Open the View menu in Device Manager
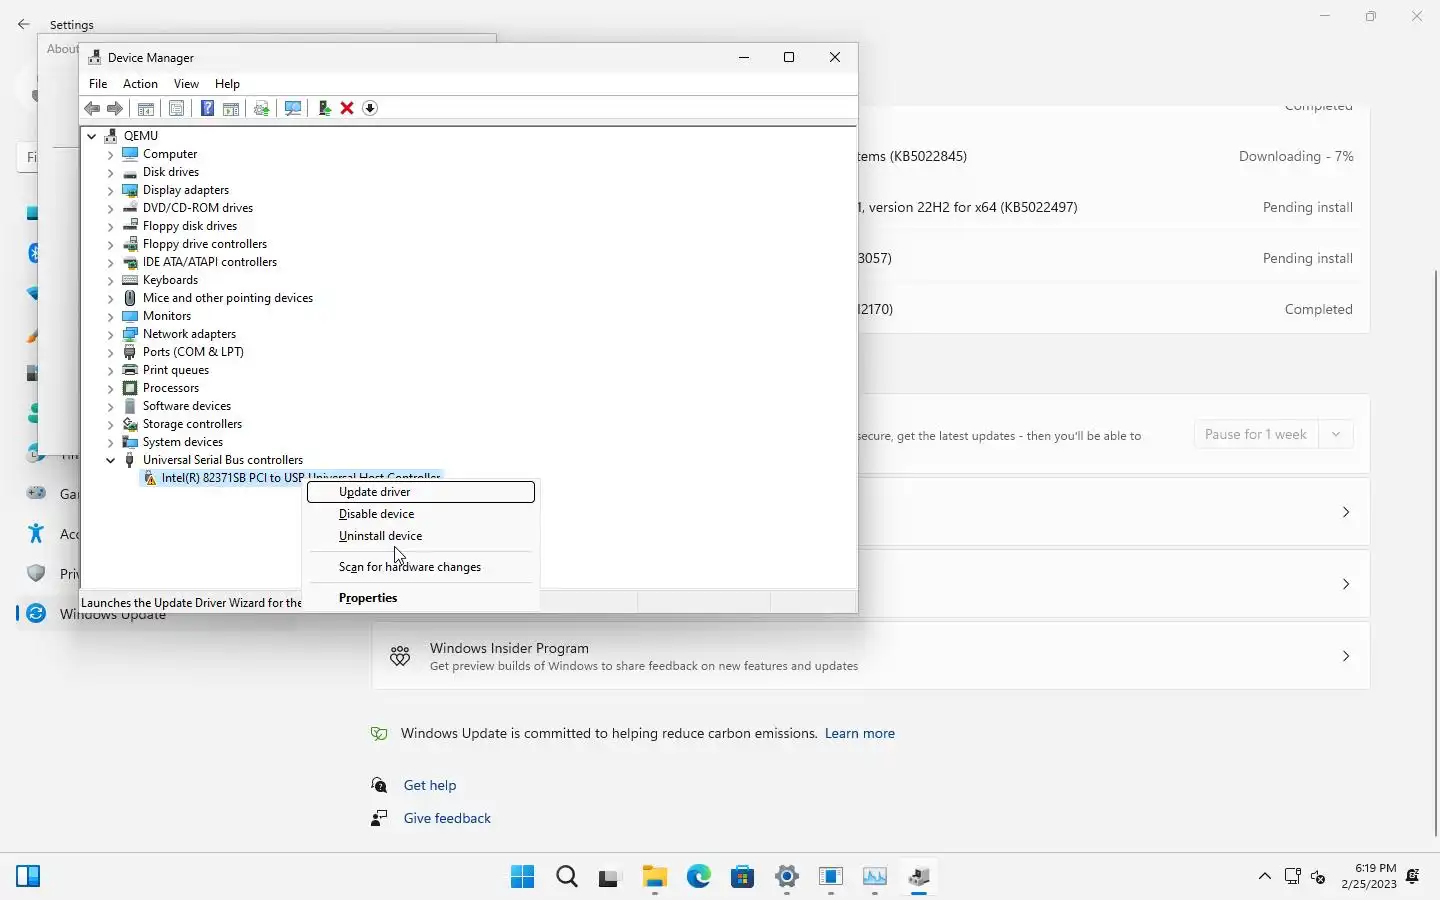Image resolution: width=1440 pixels, height=900 pixels. 186,84
